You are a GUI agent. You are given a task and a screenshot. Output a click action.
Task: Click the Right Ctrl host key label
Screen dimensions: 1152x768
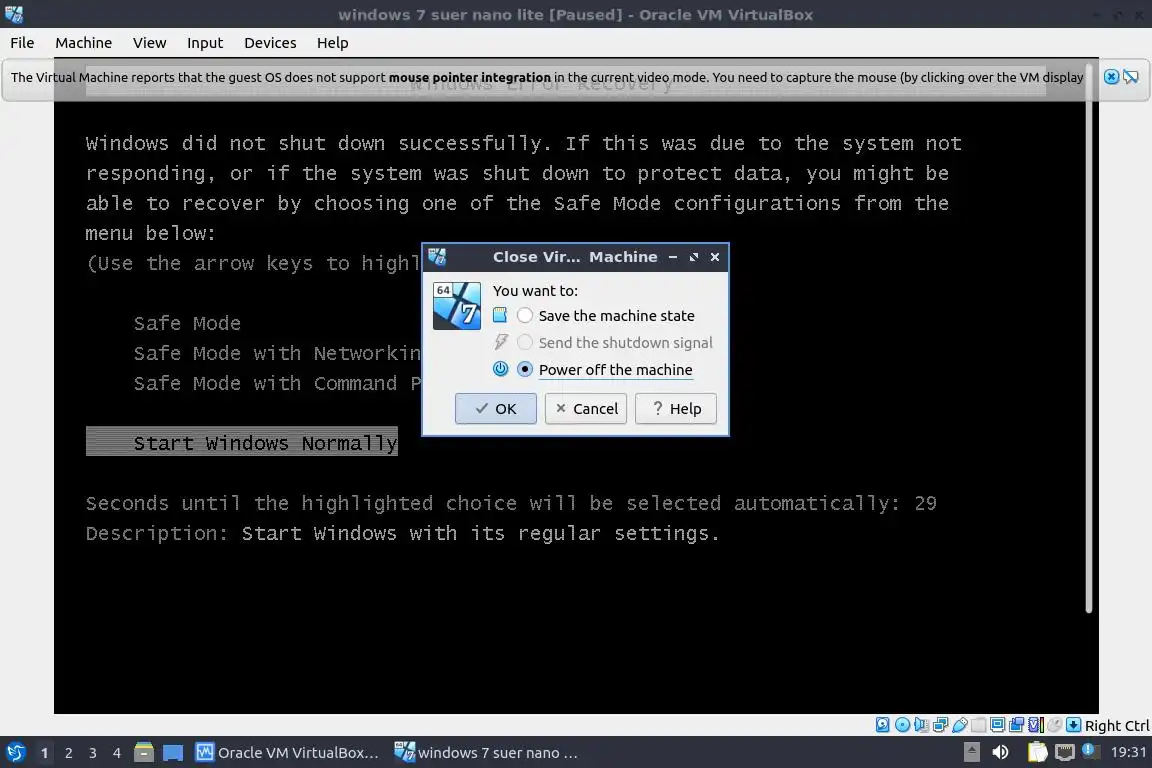pos(1117,725)
